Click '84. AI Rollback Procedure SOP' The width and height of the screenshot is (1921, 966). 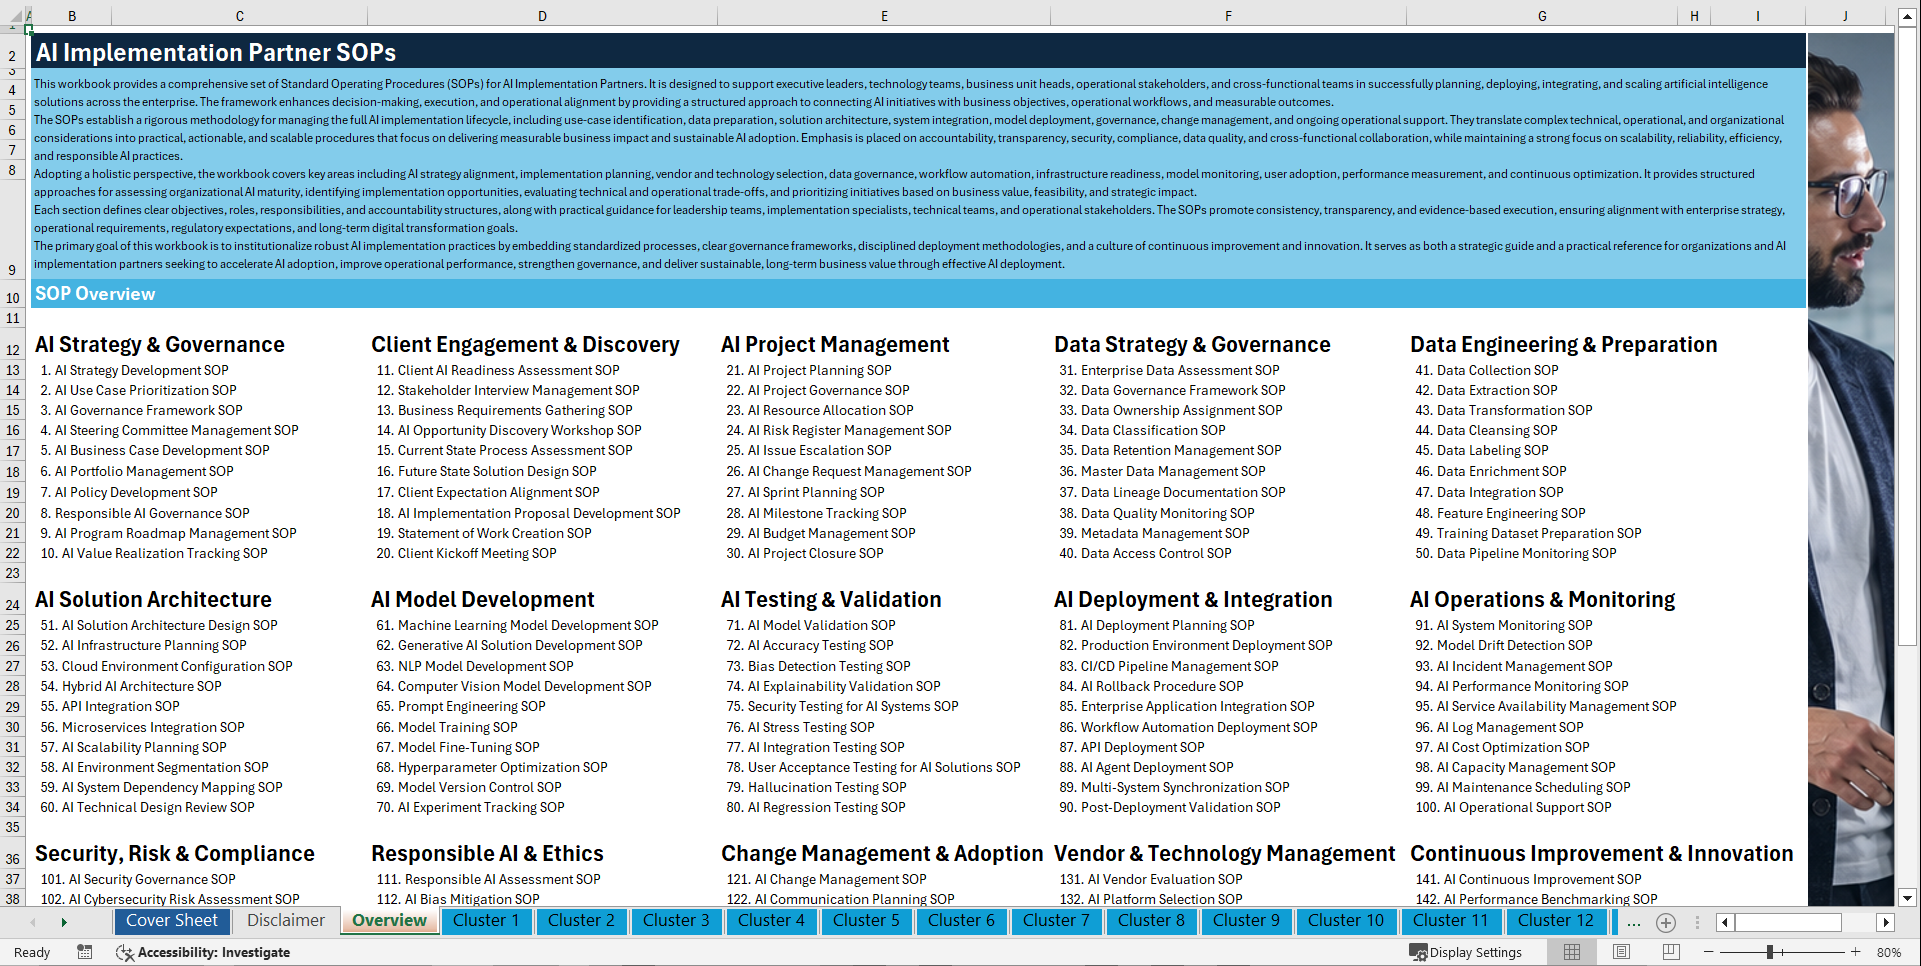[x=1151, y=686]
